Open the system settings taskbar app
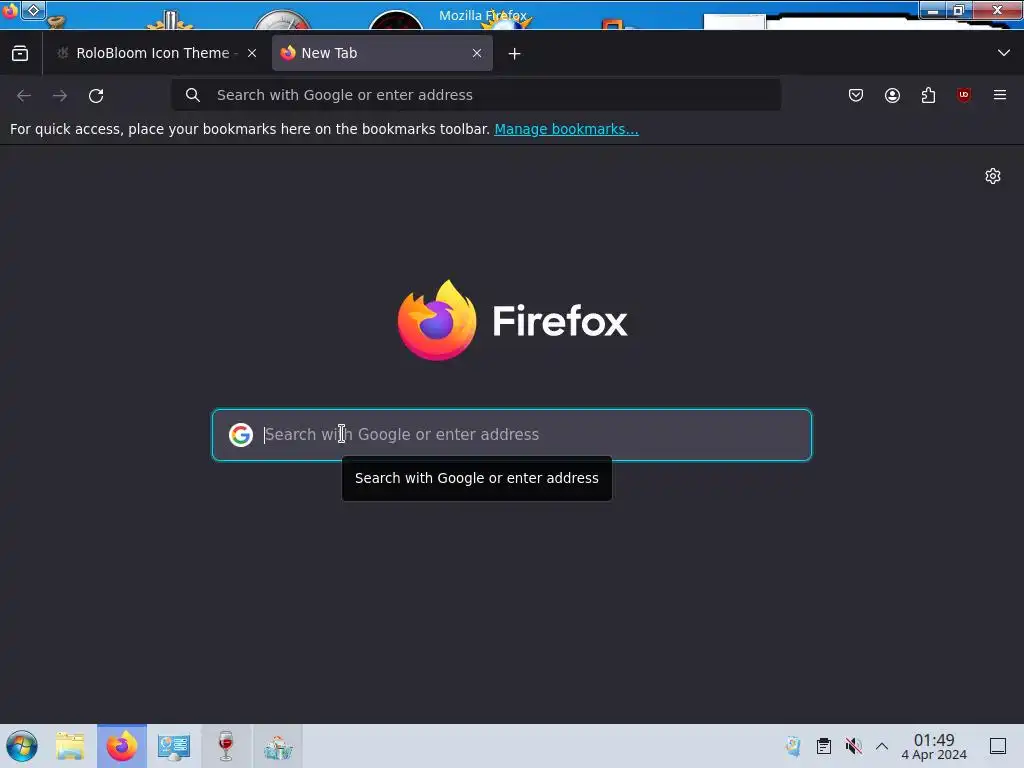 (174, 746)
